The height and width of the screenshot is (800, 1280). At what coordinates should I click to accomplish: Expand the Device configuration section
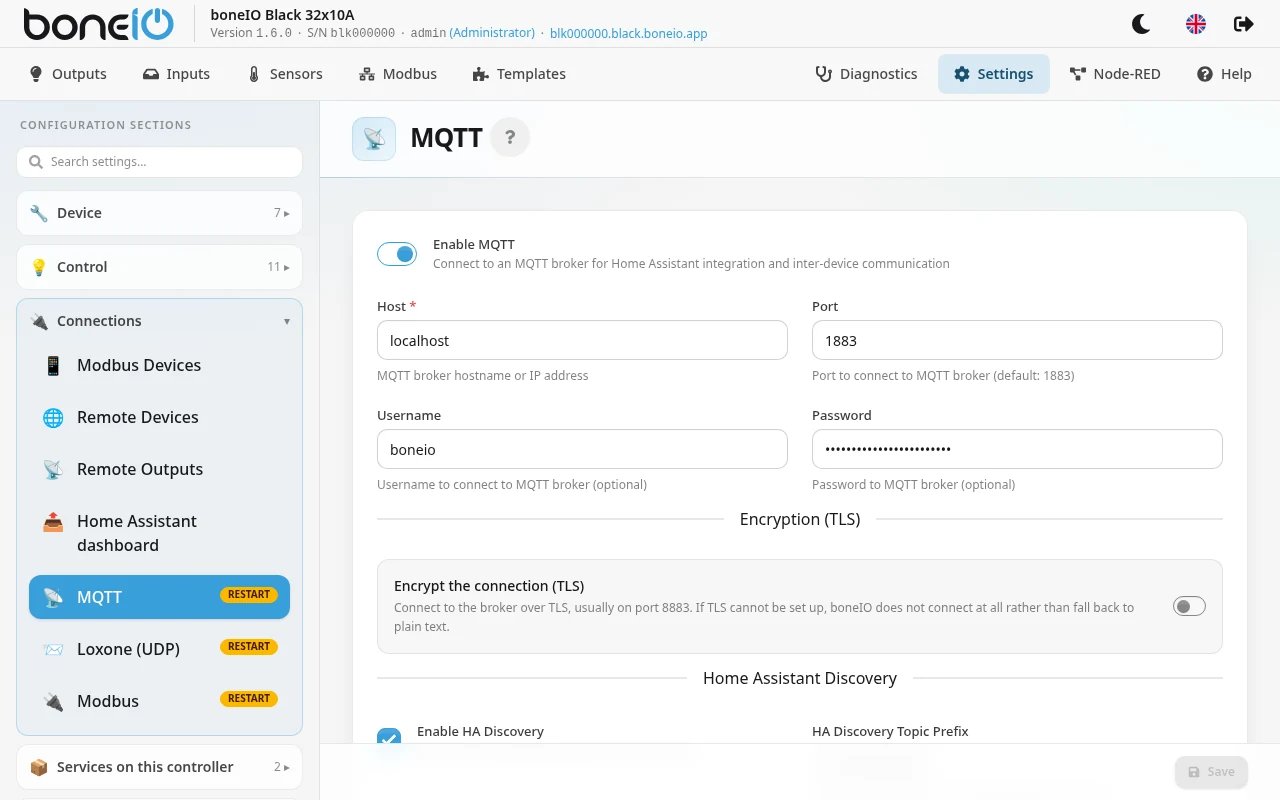tap(159, 213)
